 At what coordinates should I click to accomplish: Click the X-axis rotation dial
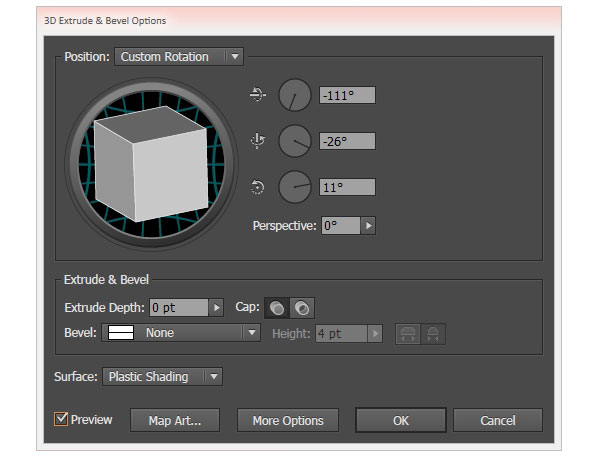point(294,96)
